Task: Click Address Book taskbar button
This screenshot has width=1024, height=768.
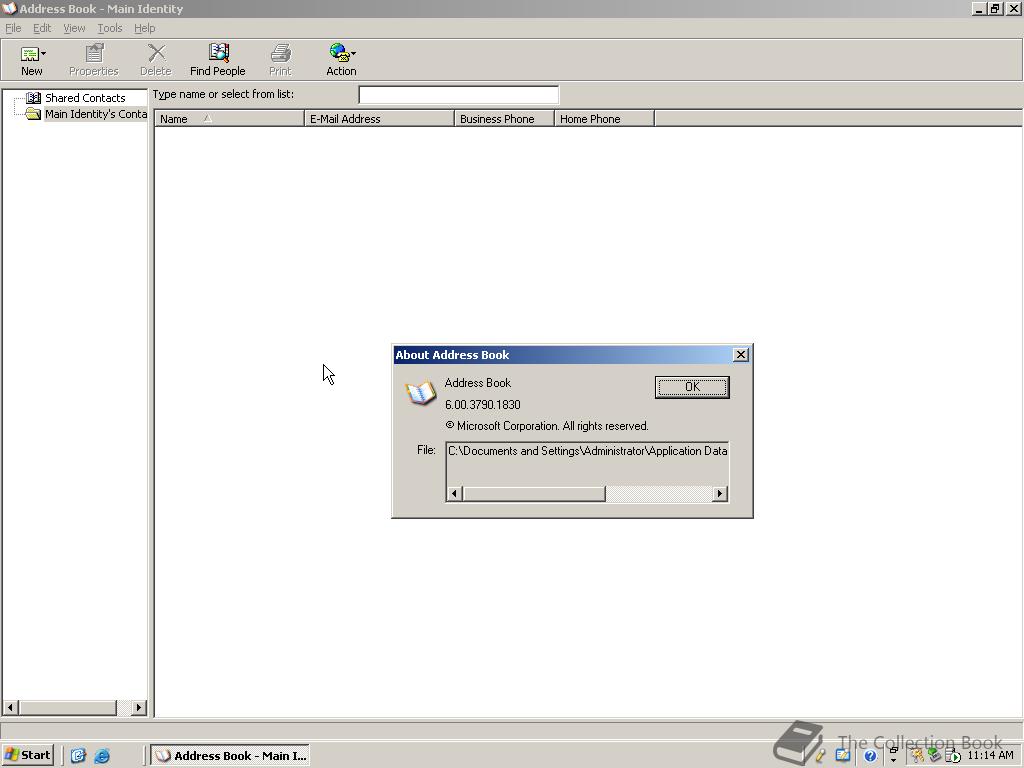Action: [x=230, y=756]
